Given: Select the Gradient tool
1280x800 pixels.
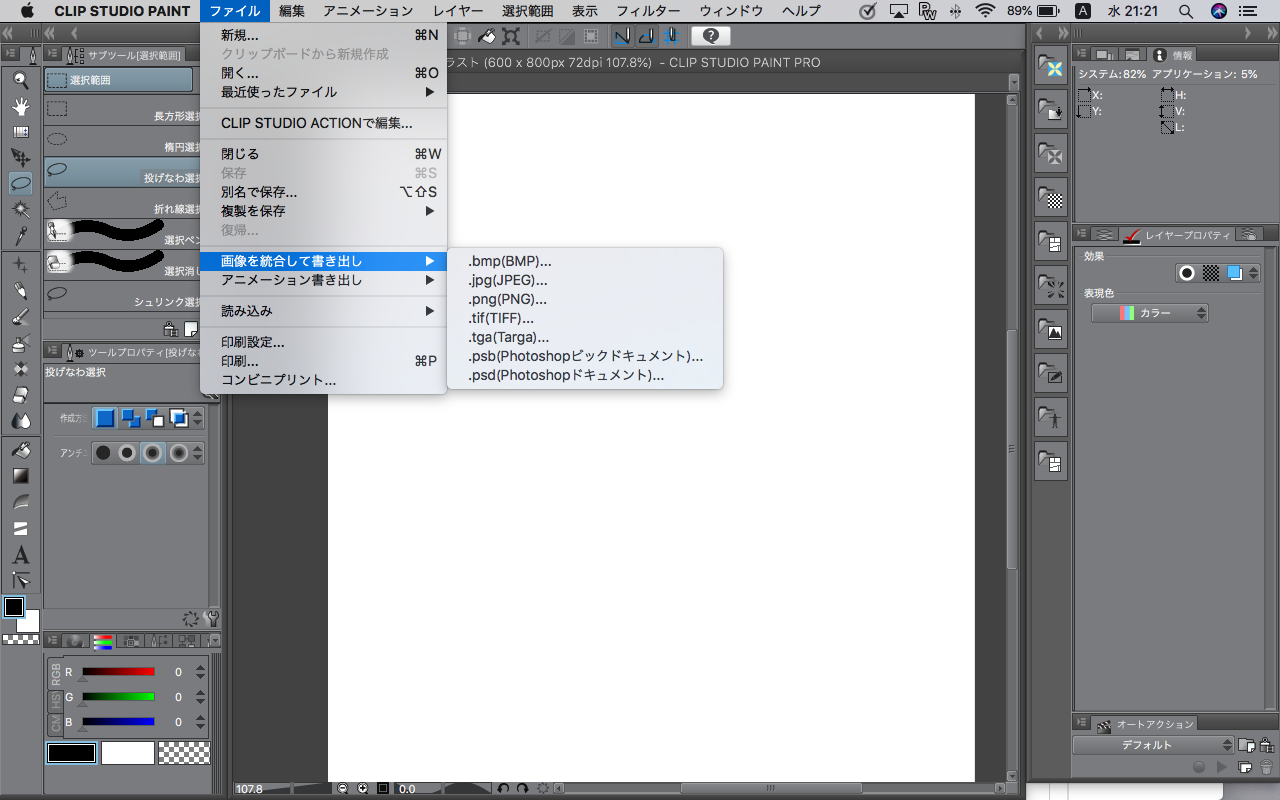Looking at the screenshot, I should pyautogui.click(x=20, y=476).
